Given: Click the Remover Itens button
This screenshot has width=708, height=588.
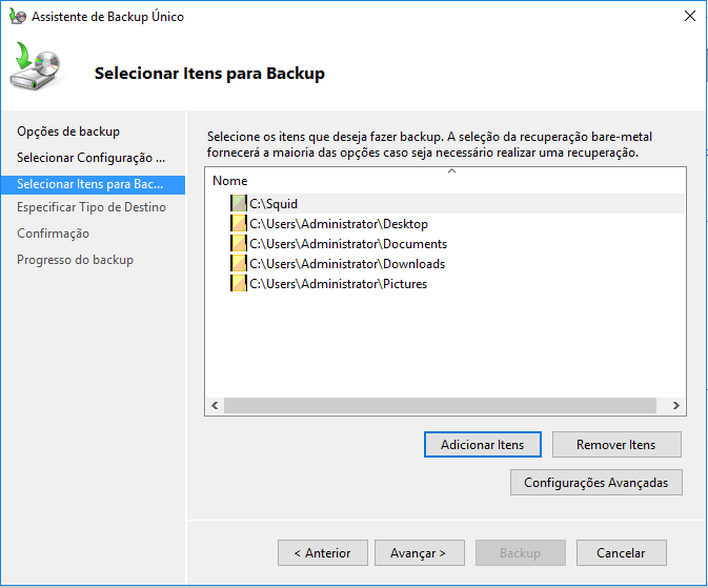Looking at the screenshot, I should pos(616,444).
